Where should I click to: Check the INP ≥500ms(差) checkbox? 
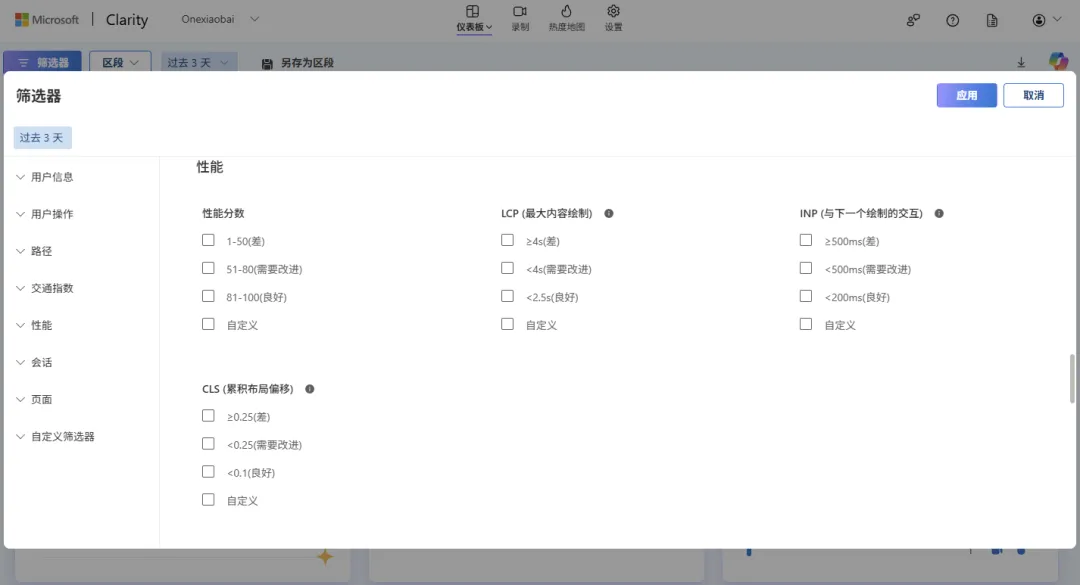[805, 240]
